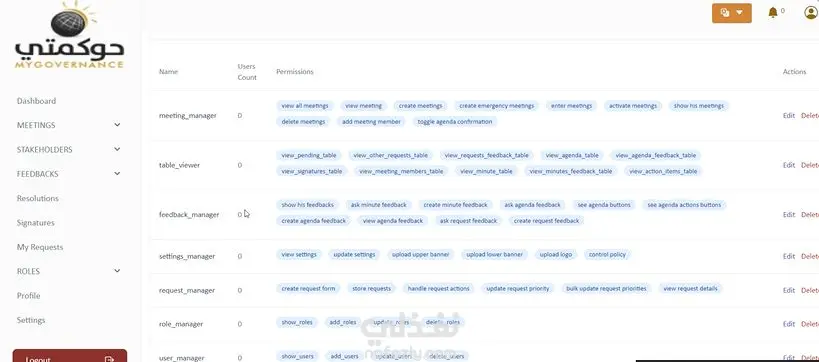The width and height of the screenshot is (819, 362).
Task: Click the 'update settings' permission tag
Action: pos(354,255)
